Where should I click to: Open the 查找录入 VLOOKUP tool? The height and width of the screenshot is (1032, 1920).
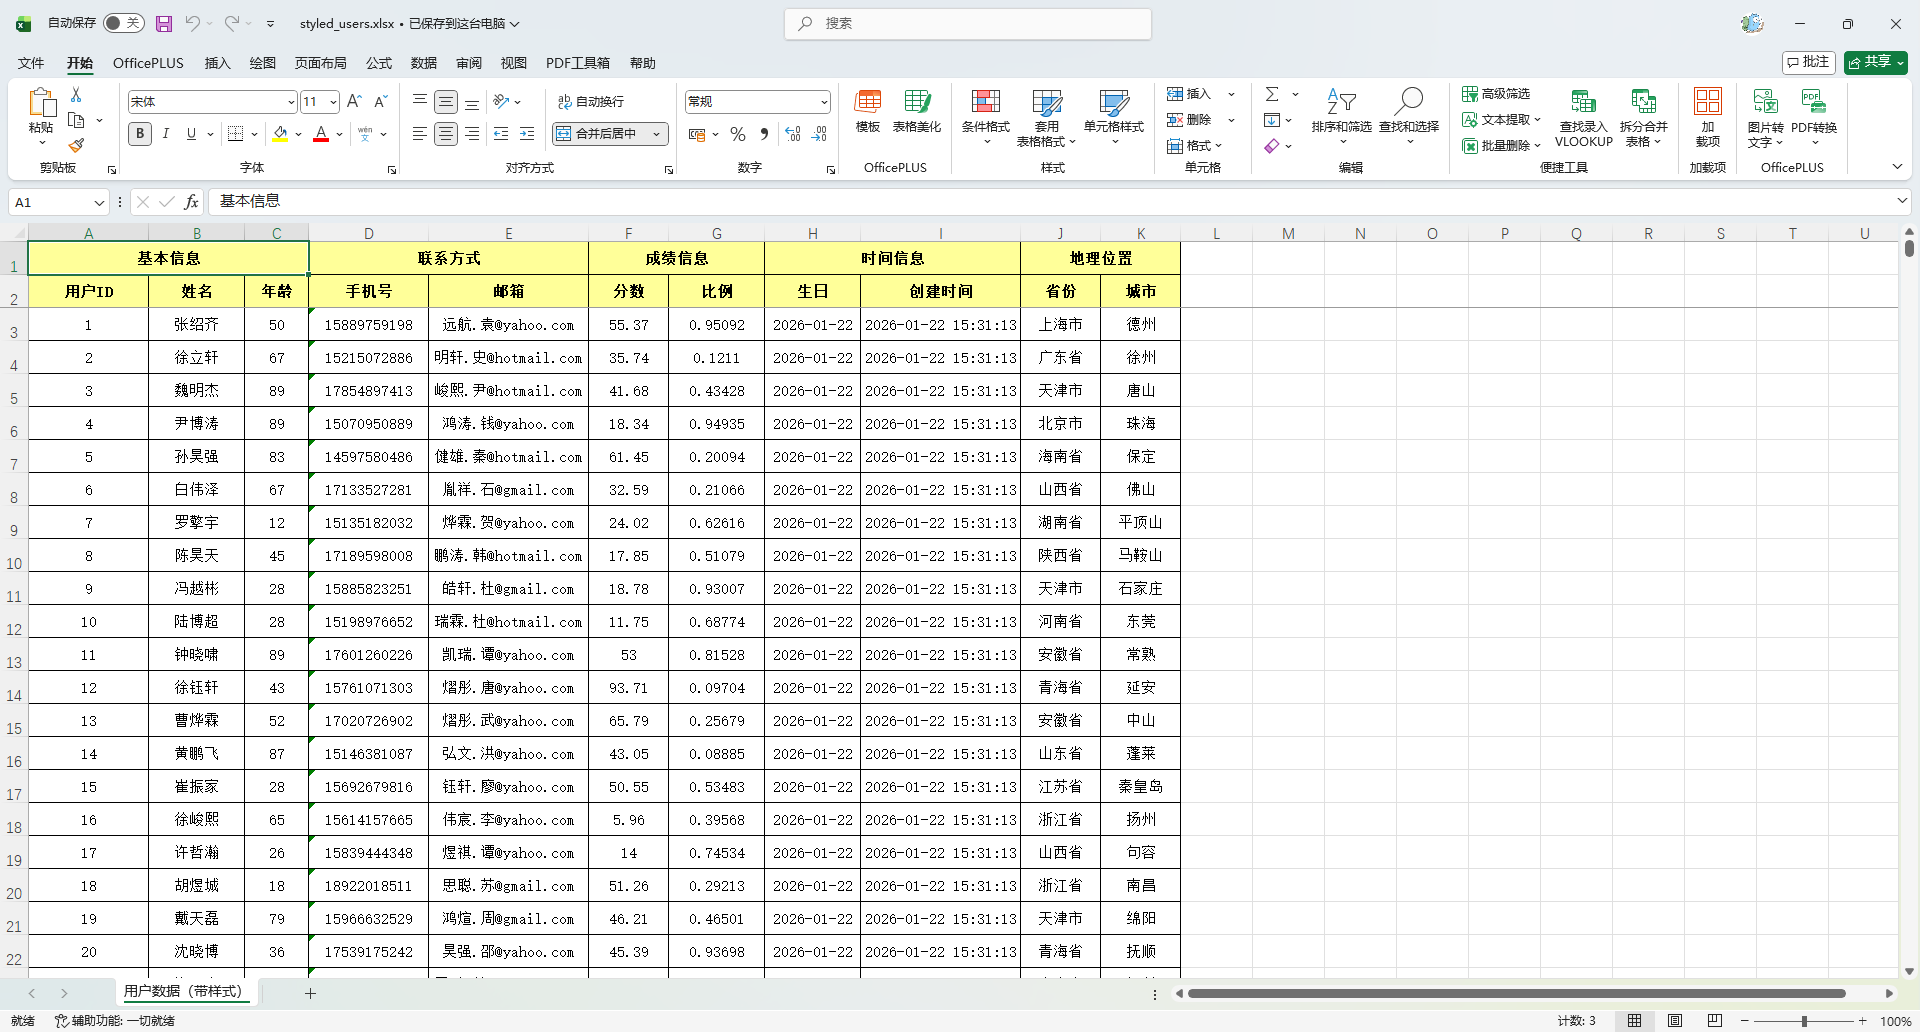[x=1583, y=117]
